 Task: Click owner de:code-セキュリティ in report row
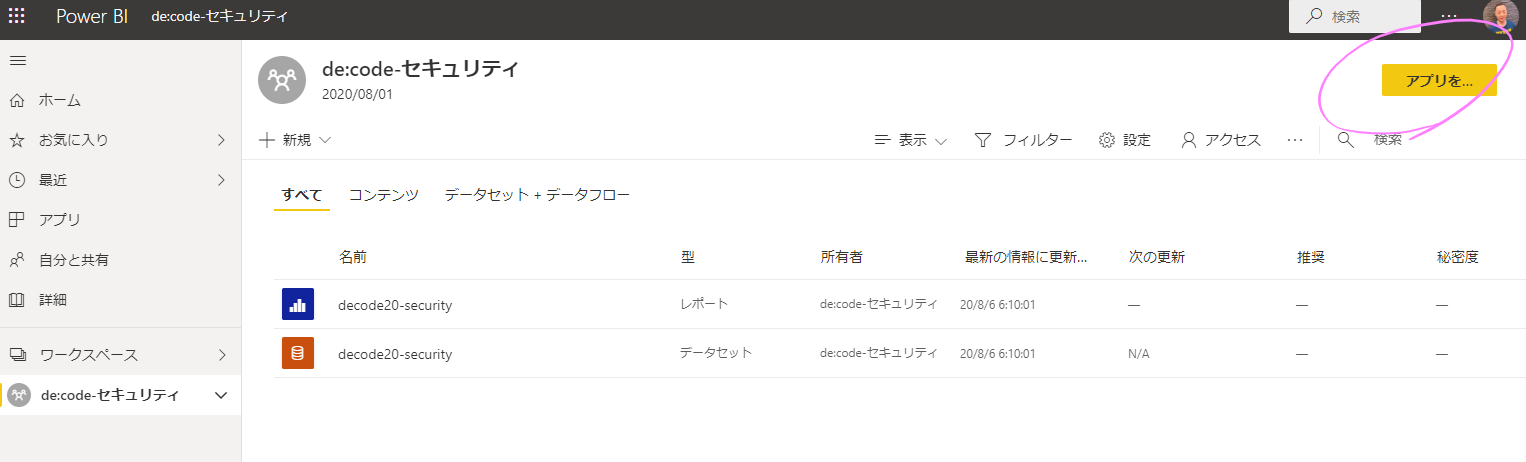tap(879, 303)
